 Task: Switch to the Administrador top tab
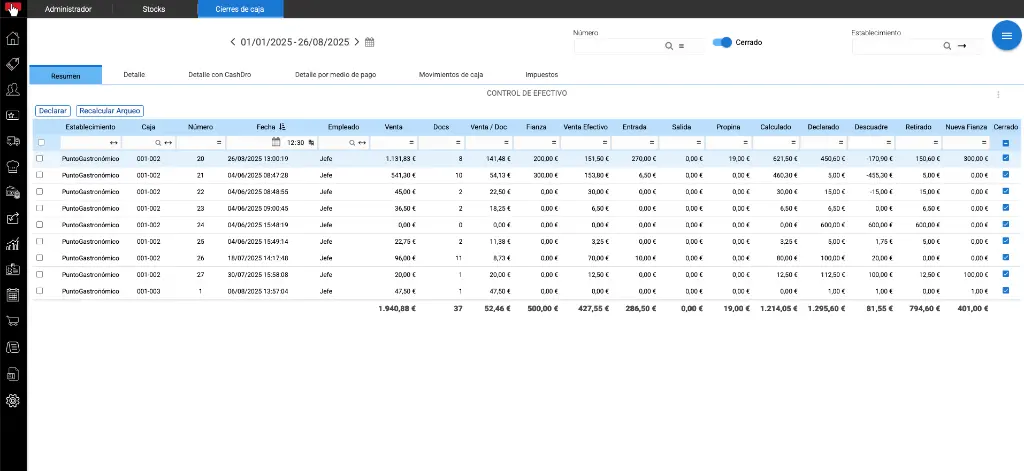pos(68,9)
